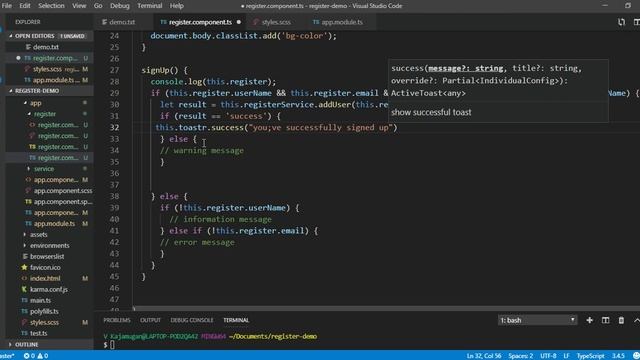Change line ending via LF in status bar

coord(566,356)
